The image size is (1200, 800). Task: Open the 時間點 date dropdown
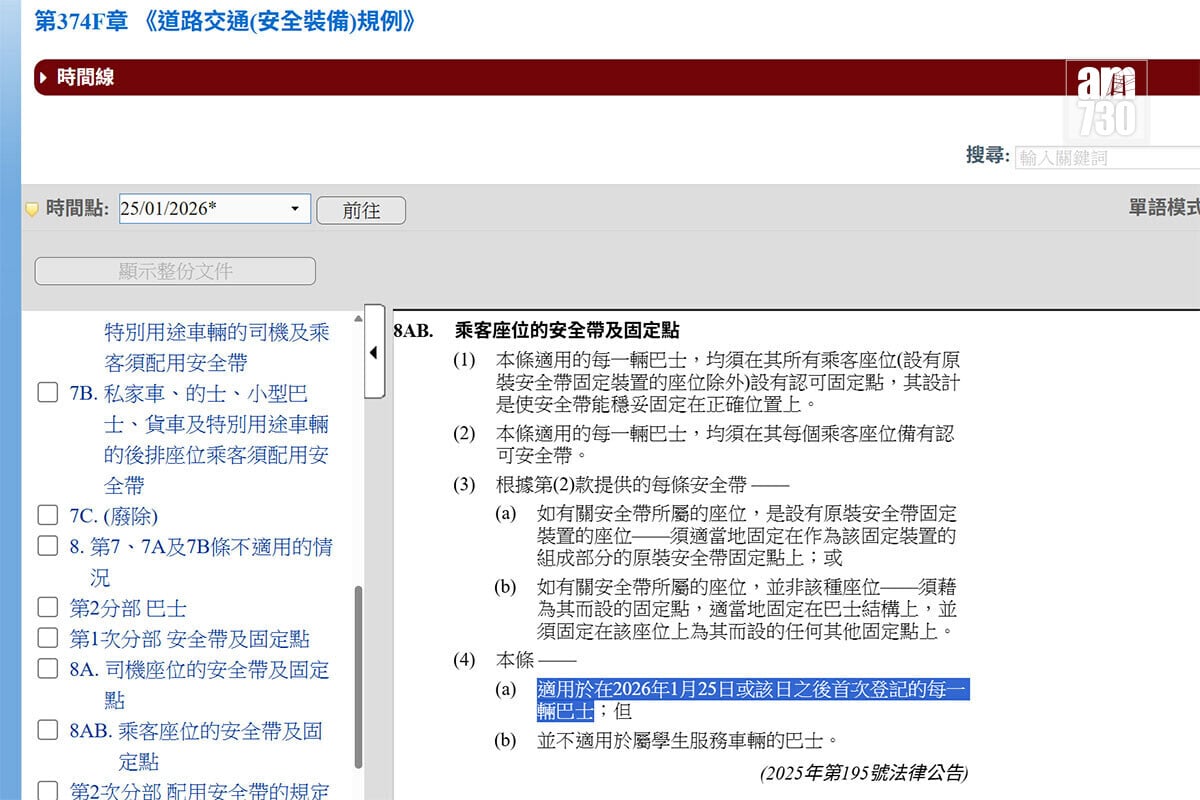(297, 209)
